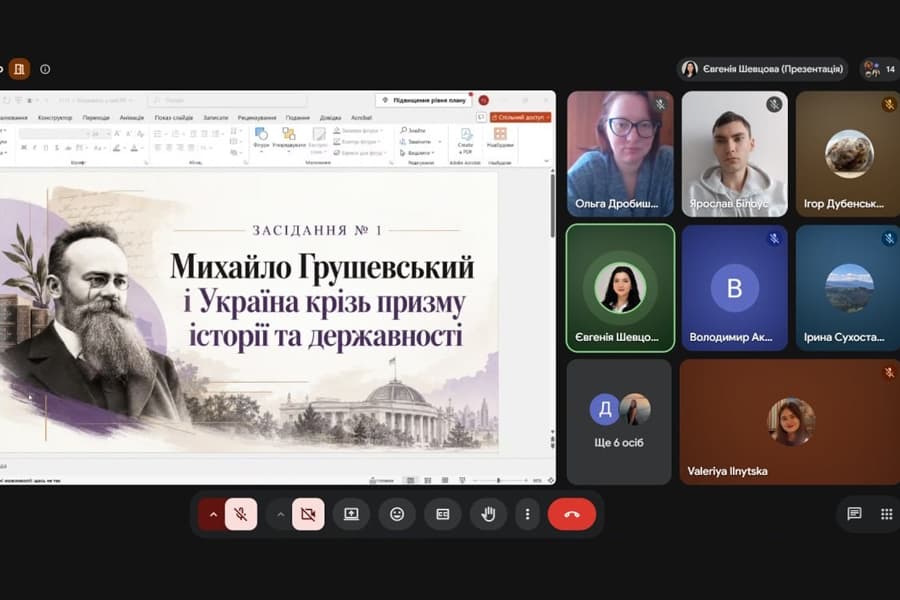Open the Рецензування ribbon tab
Viewport: 900px width, 600px height.
(257, 118)
